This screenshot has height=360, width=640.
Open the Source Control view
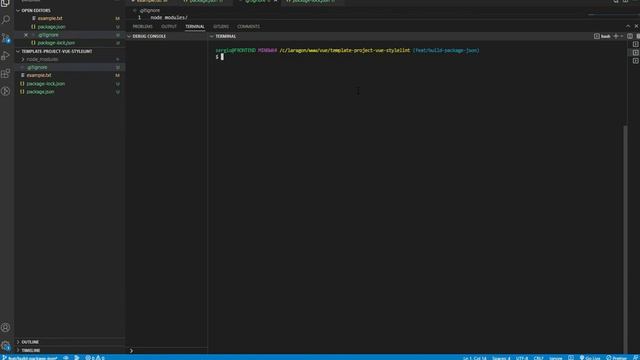pos(6,38)
